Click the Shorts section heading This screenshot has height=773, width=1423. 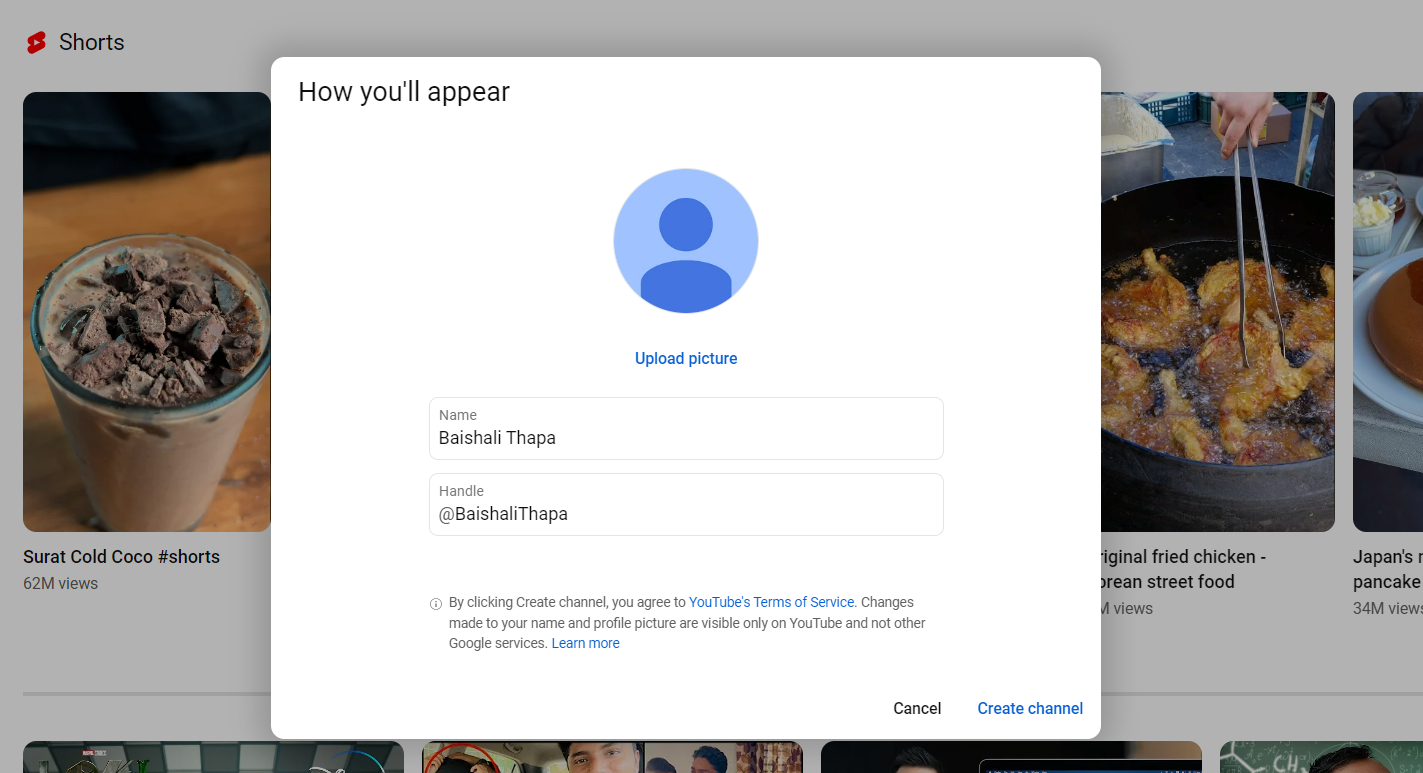pos(92,42)
